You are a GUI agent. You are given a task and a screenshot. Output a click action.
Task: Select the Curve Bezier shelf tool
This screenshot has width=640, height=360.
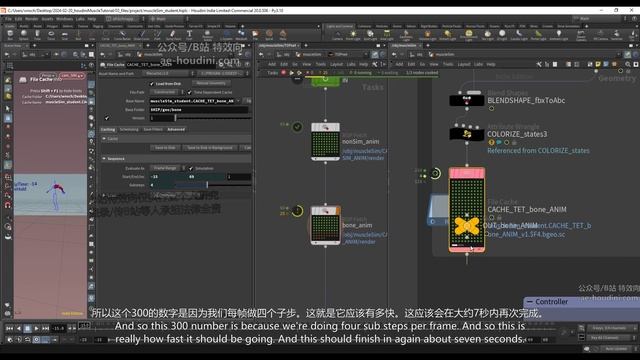point(122,35)
